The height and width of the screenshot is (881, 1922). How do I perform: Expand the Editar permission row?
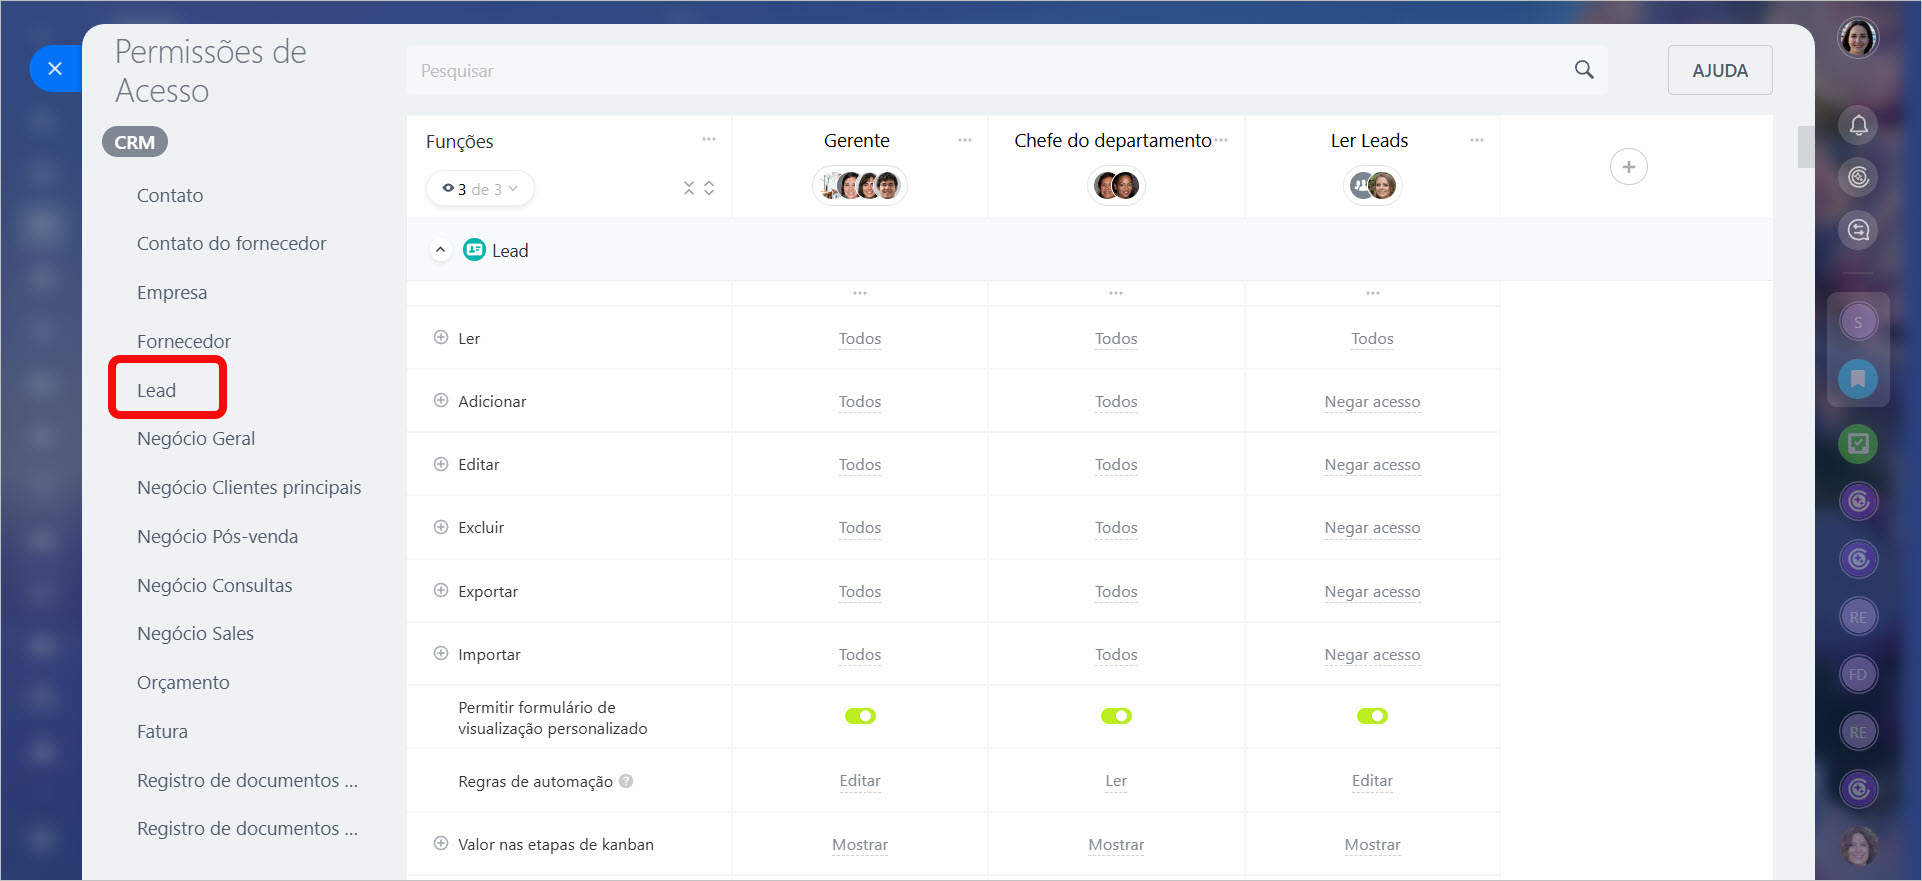point(440,464)
